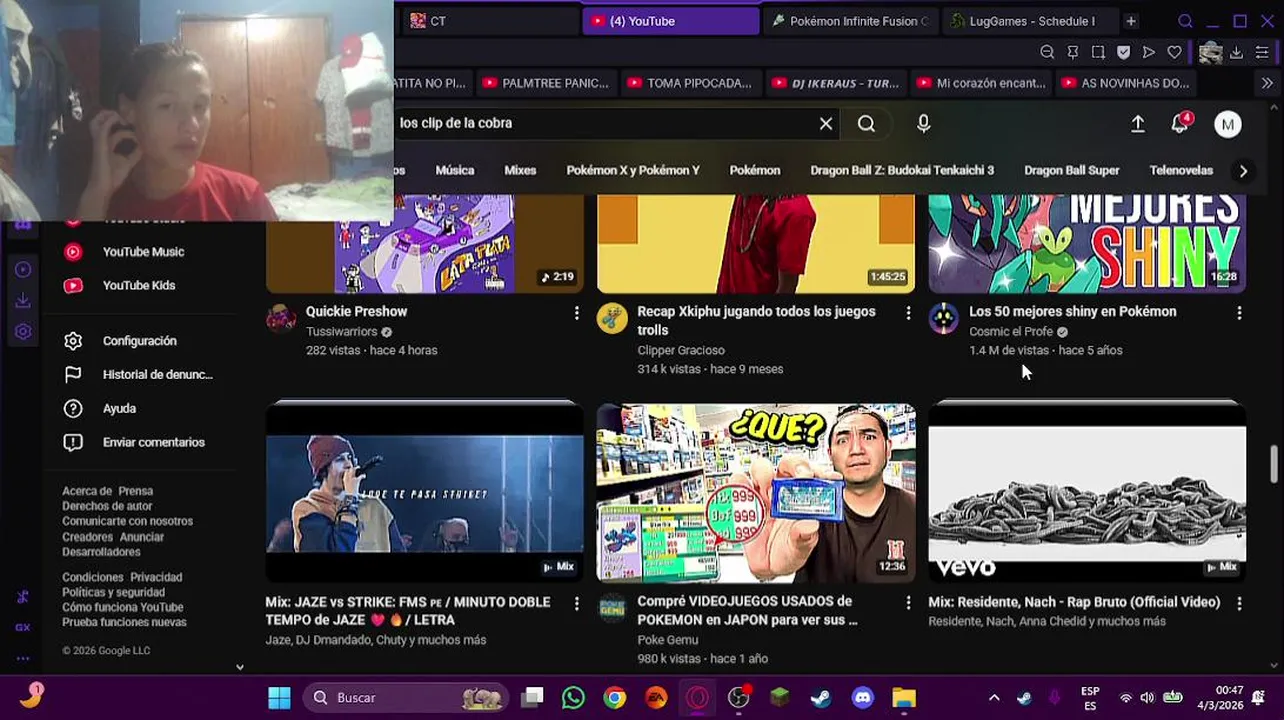Image resolution: width=1284 pixels, height=720 pixels.
Task: Open the TOMA PIPOCADA bookmark
Action: click(x=690, y=83)
